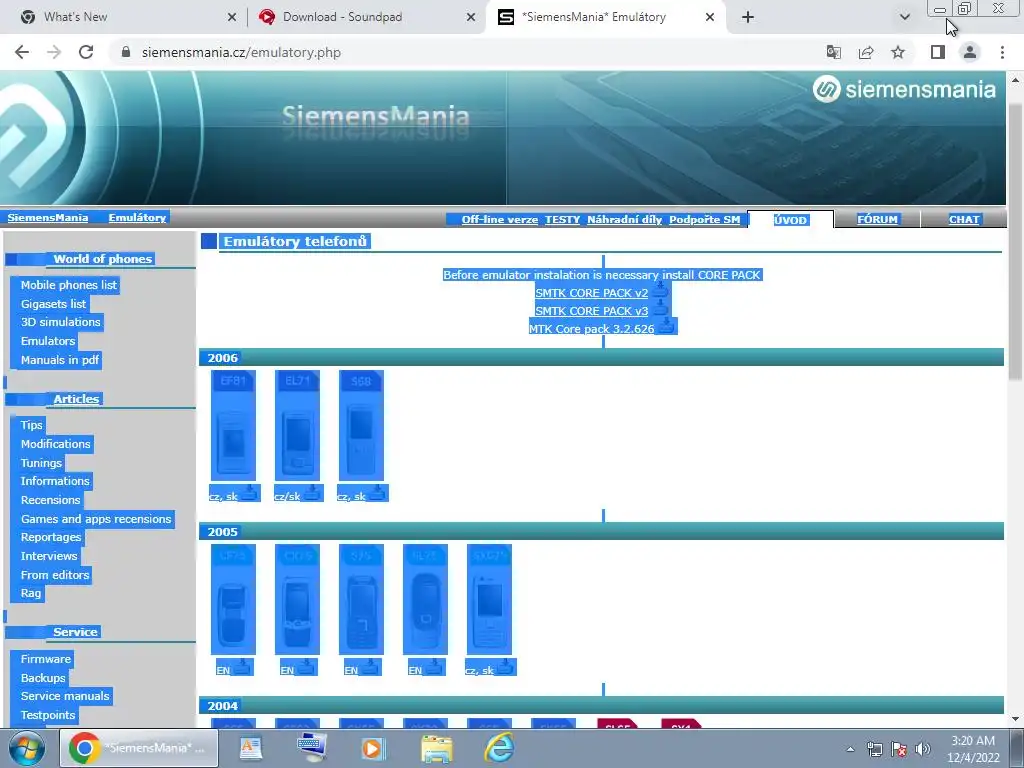Click download icon beside SMTK CORE PACK v3

pos(660,309)
